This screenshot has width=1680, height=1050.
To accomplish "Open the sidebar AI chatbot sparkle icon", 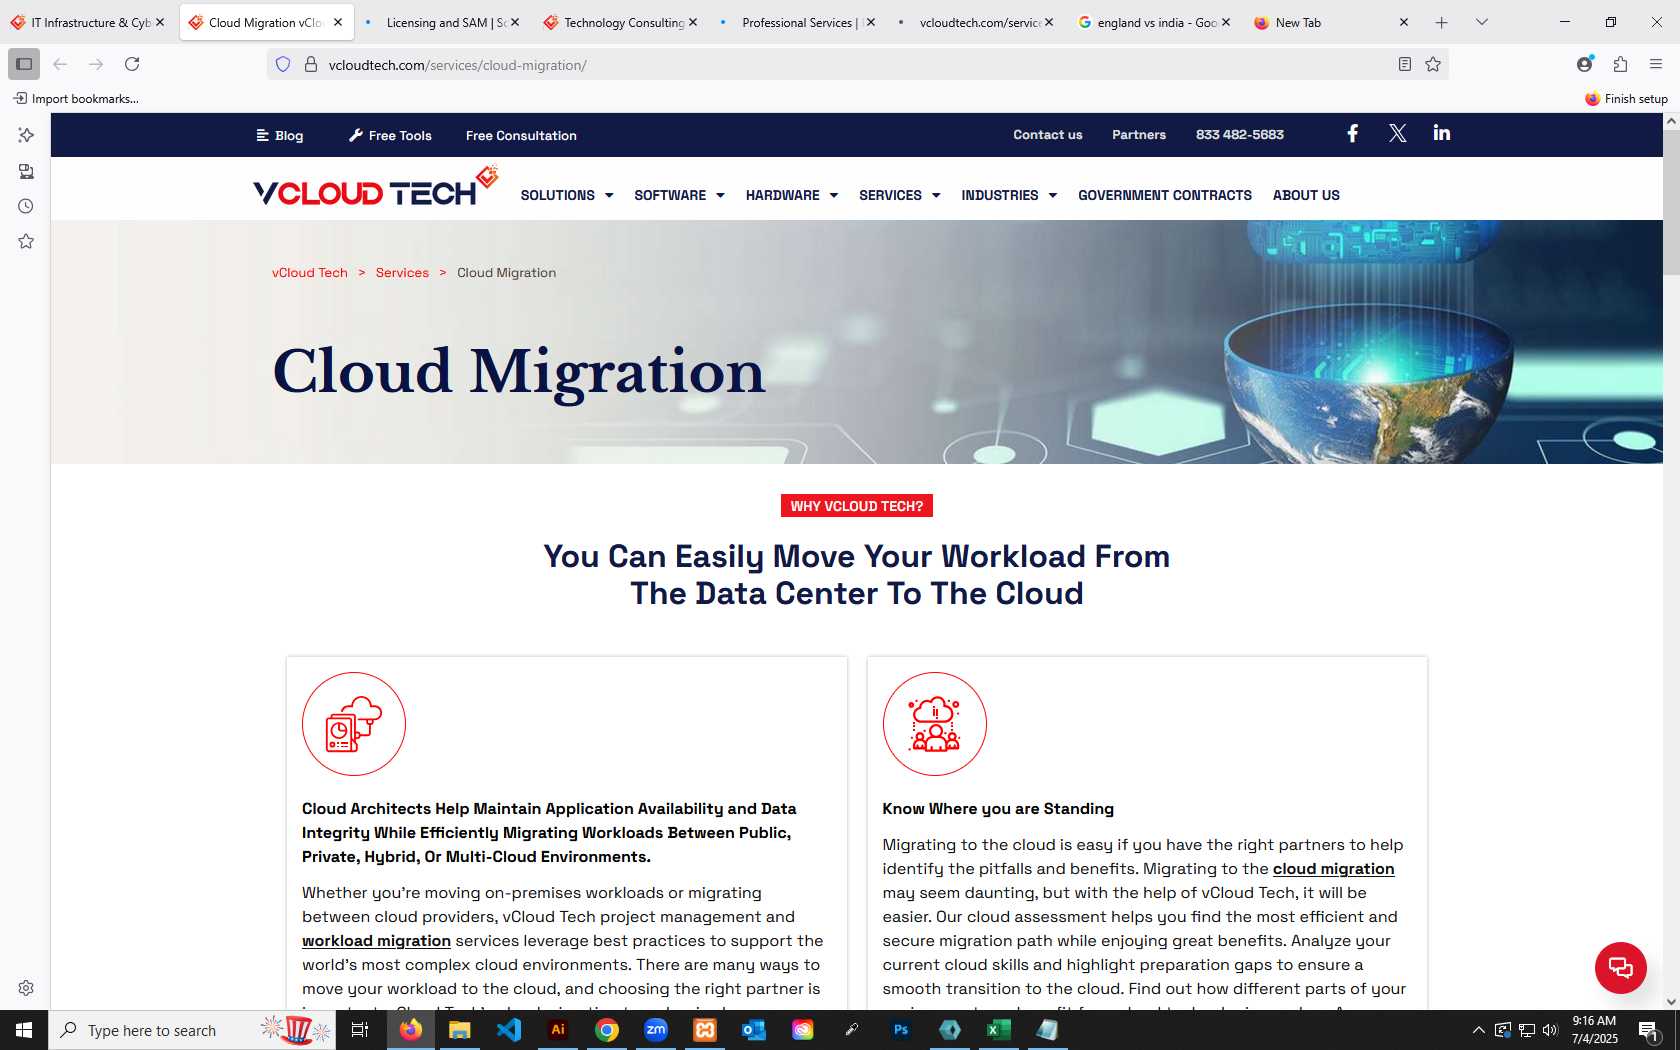I will pos(26,135).
